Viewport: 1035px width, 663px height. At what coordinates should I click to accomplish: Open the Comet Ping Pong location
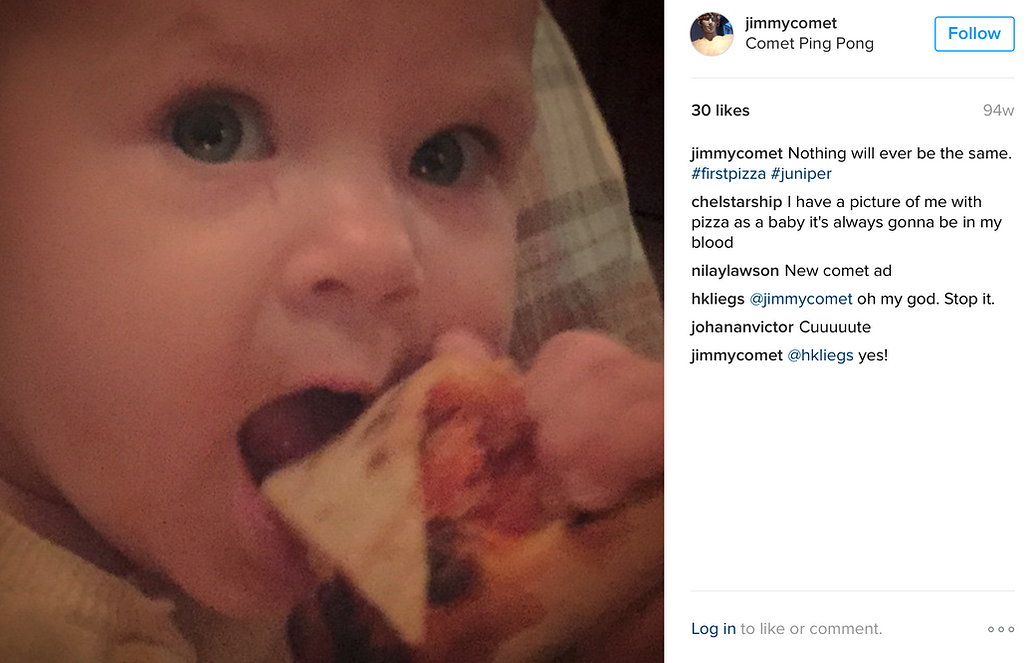pyautogui.click(x=809, y=44)
